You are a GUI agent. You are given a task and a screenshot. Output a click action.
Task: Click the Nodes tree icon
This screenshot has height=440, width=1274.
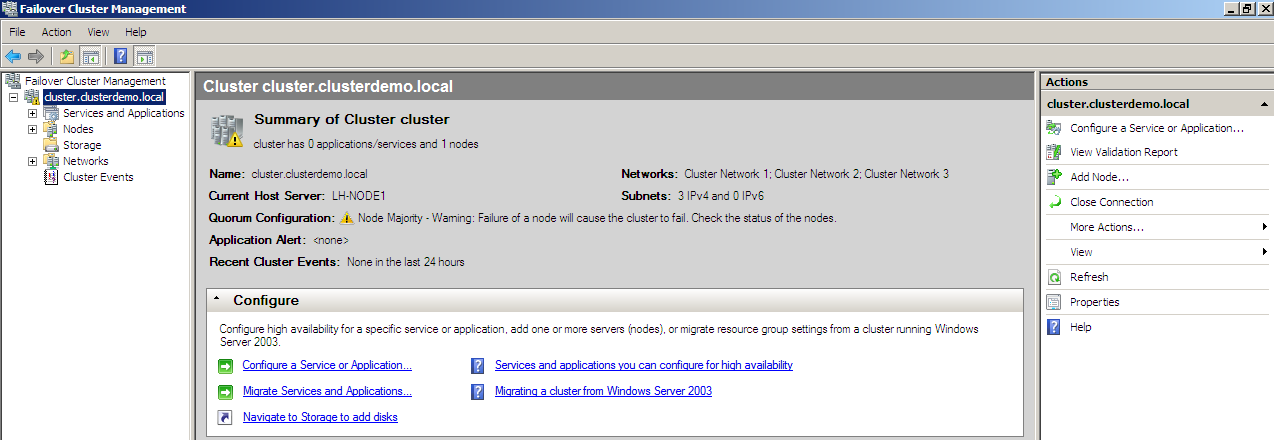[51, 129]
